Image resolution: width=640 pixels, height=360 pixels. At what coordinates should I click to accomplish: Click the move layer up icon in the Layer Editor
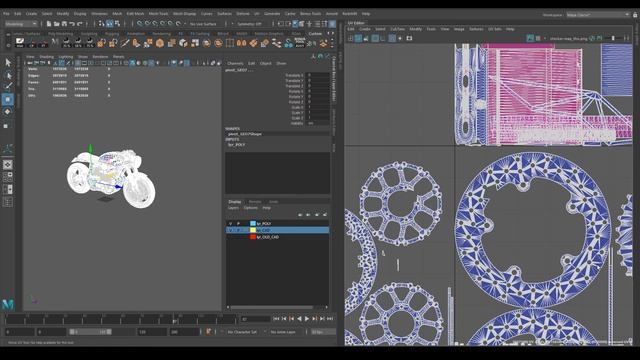[x=300, y=215]
